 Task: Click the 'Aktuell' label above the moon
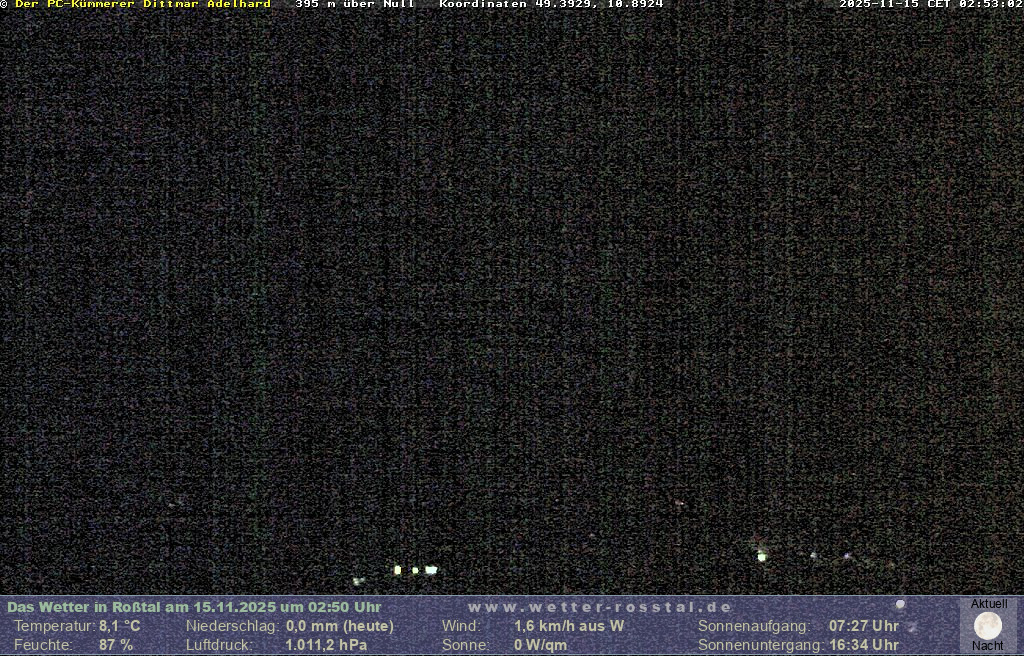(x=989, y=604)
